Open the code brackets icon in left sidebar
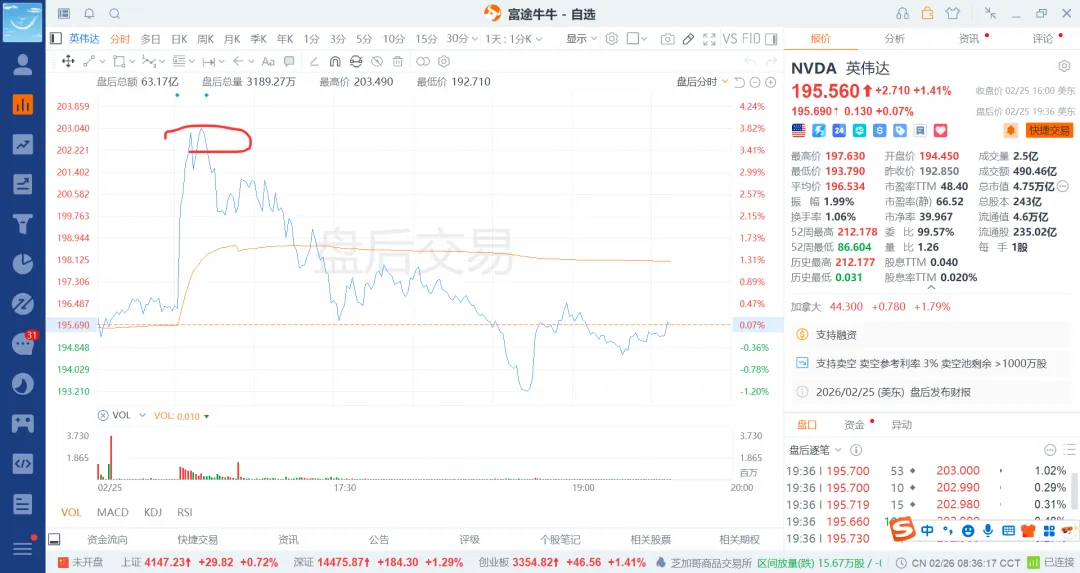Image resolution: width=1080 pixels, height=573 pixels. [x=23, y=463]
